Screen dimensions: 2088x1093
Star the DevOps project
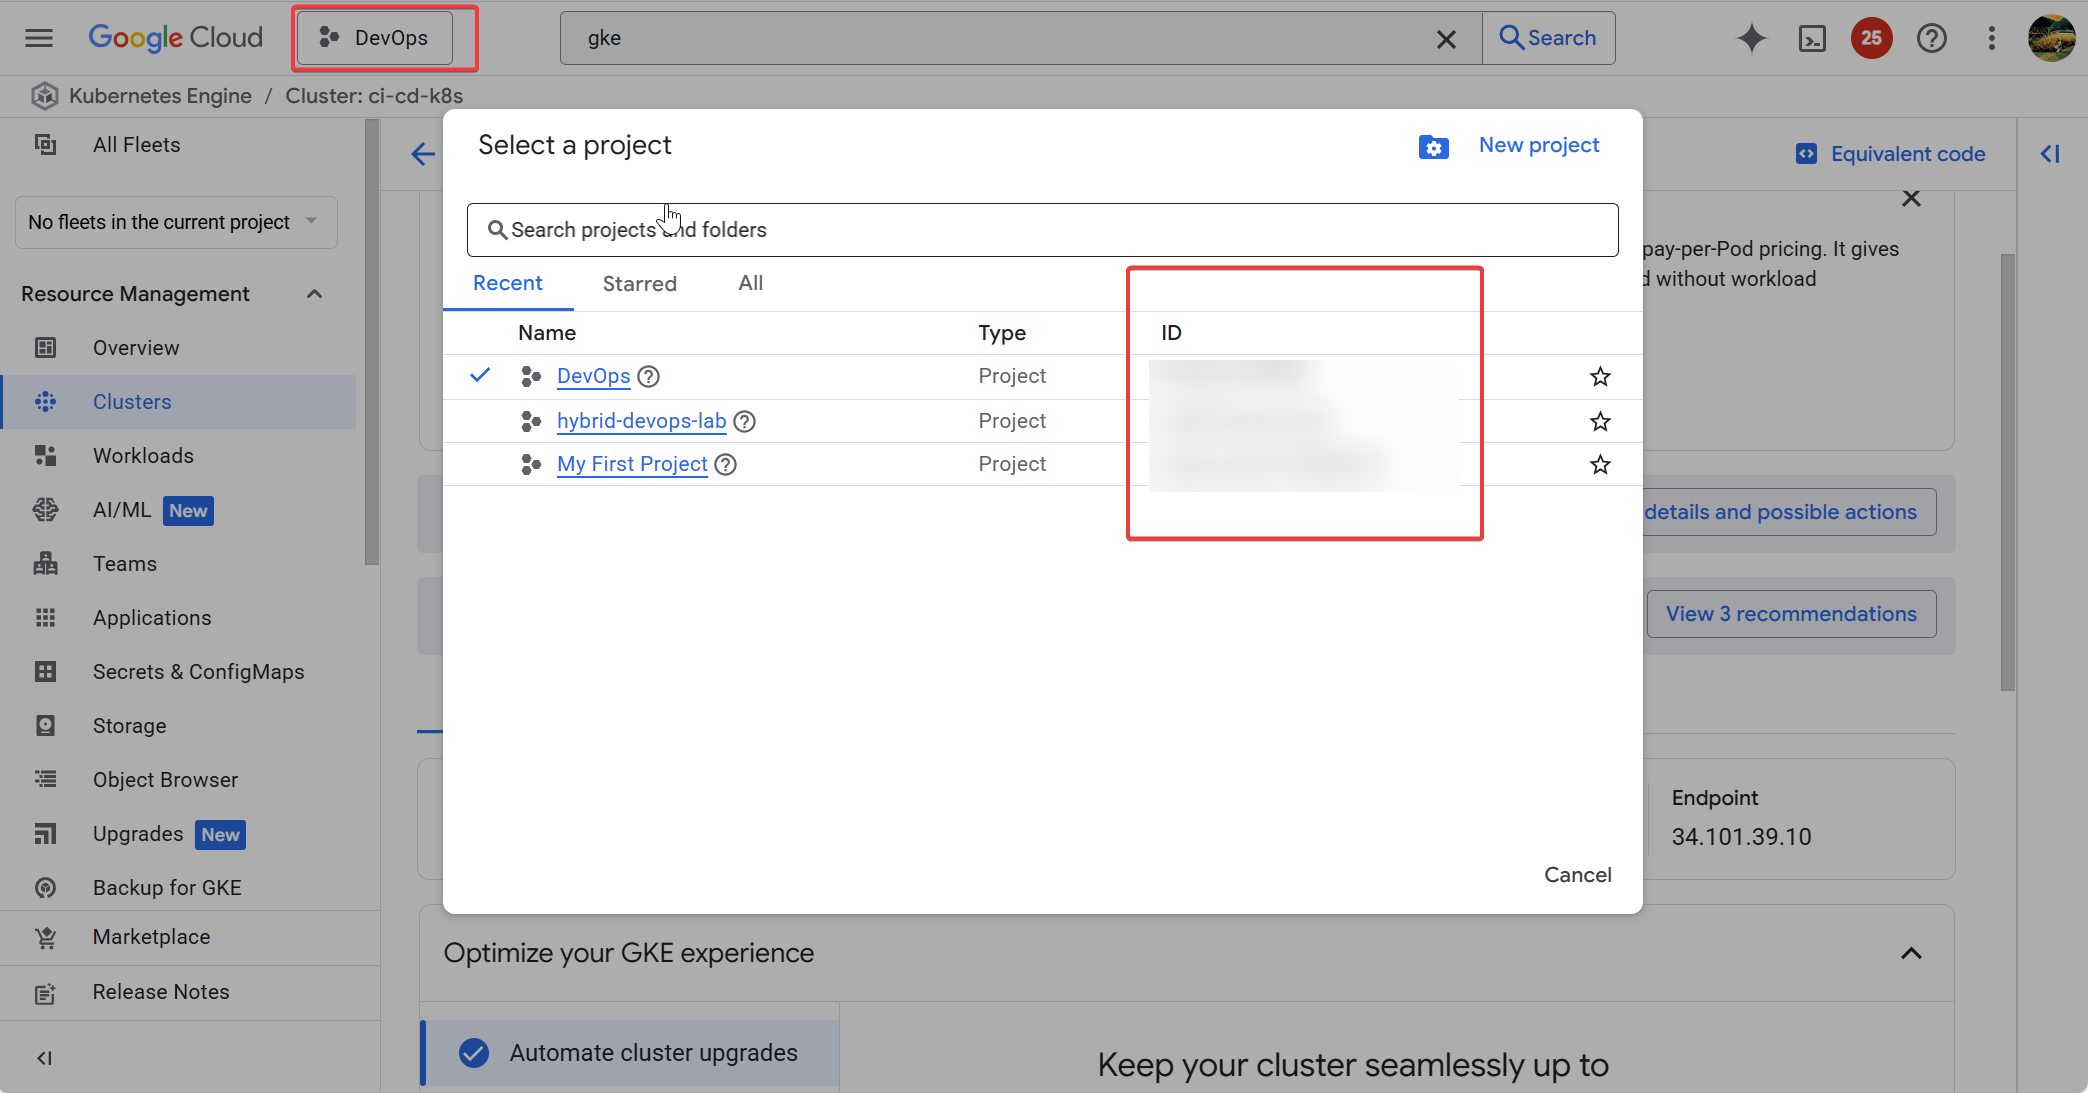(1600, 376)
